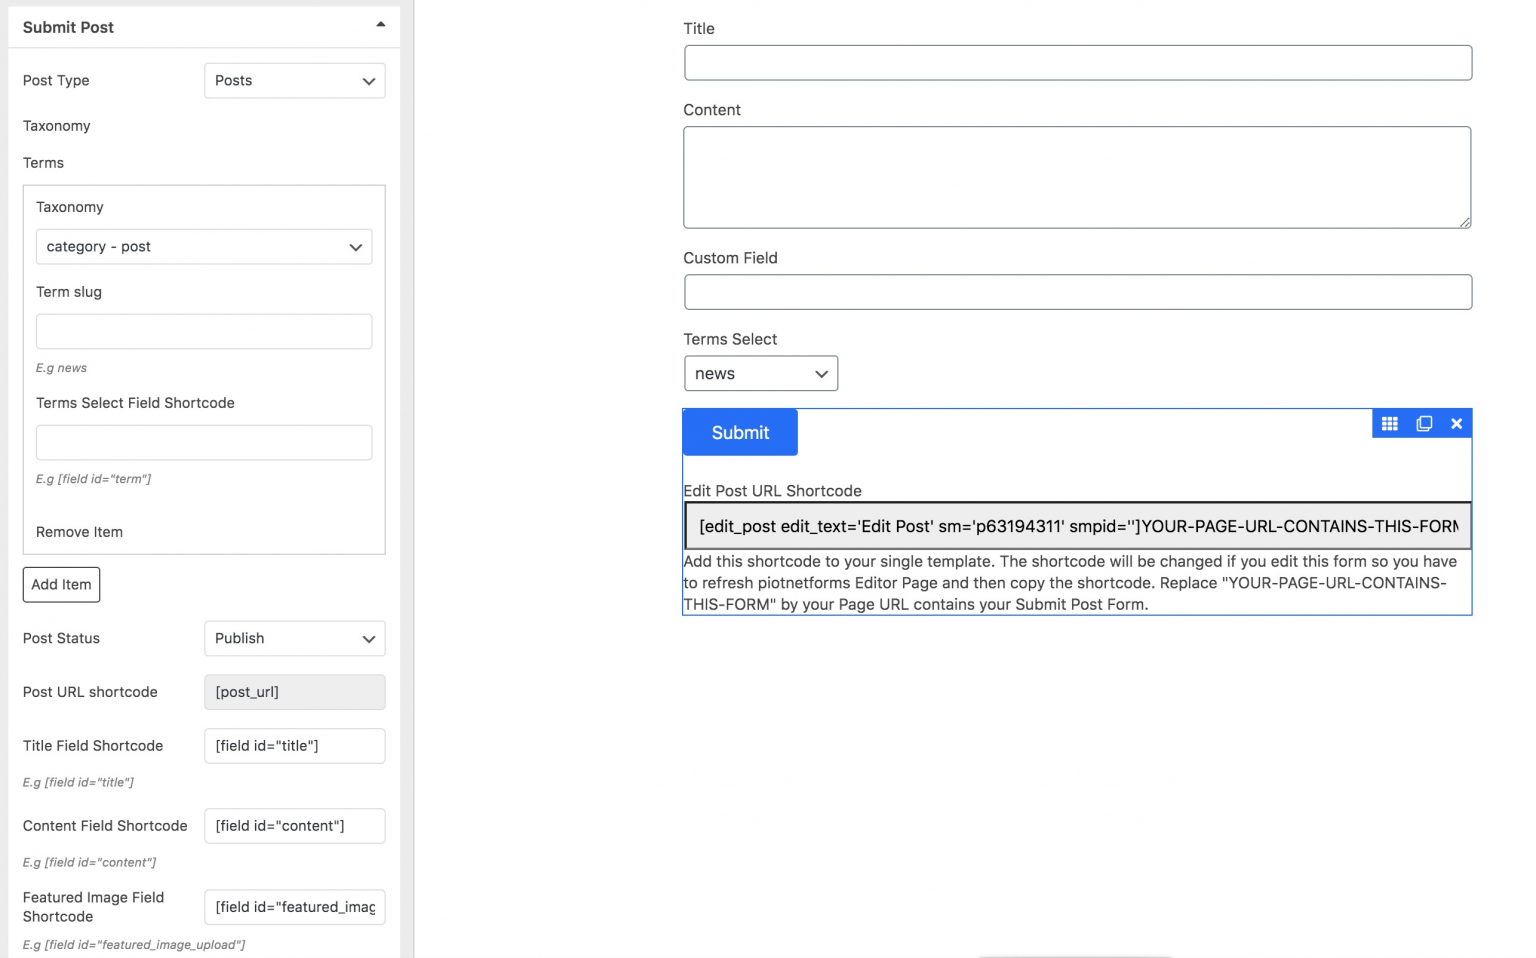Open the Taxonomy dropdown showing category - post
The width and height of the screenshot is (1536, 958).
(x=204, y=246)
